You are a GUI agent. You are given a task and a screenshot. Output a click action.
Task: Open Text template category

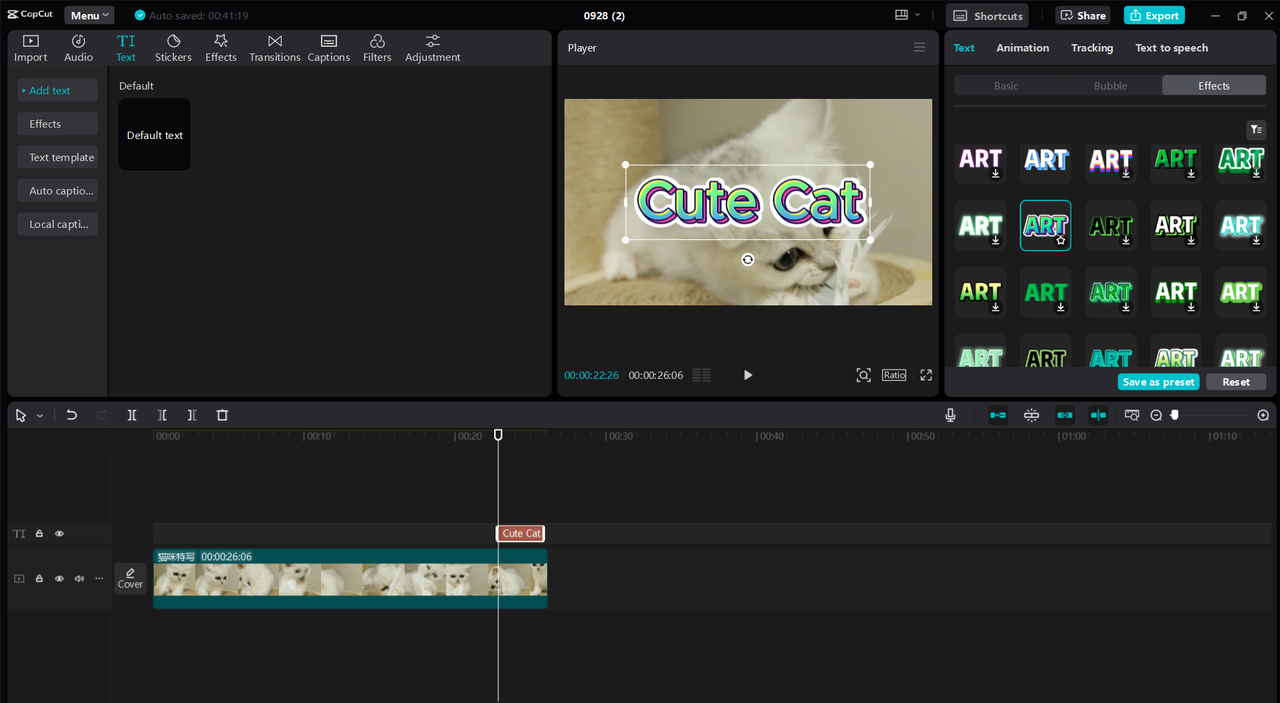tap(57, 157)
